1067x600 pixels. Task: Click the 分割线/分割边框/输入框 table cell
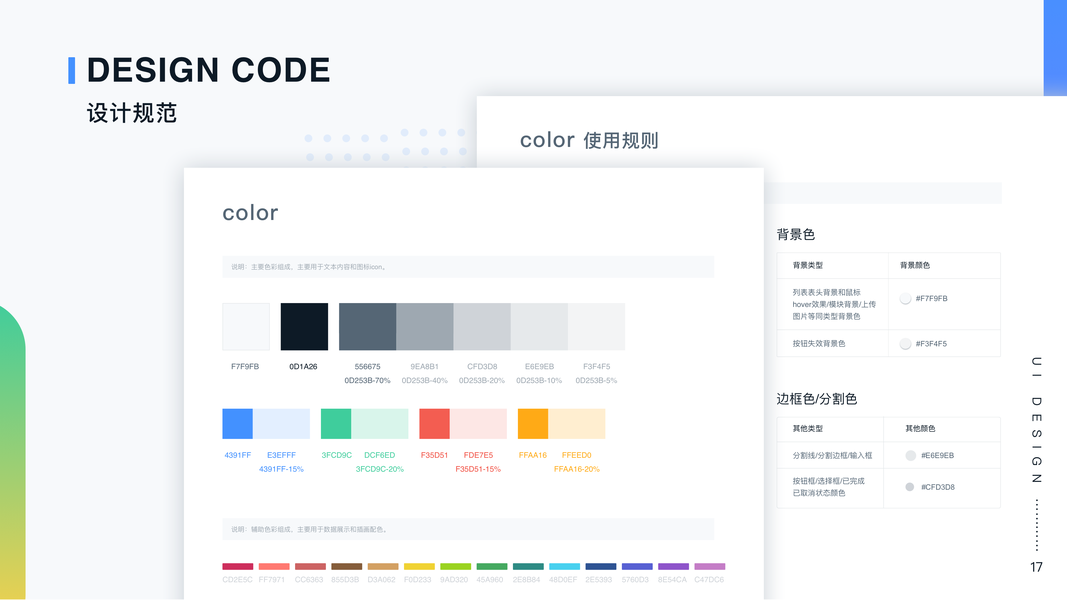click(832, 455)
